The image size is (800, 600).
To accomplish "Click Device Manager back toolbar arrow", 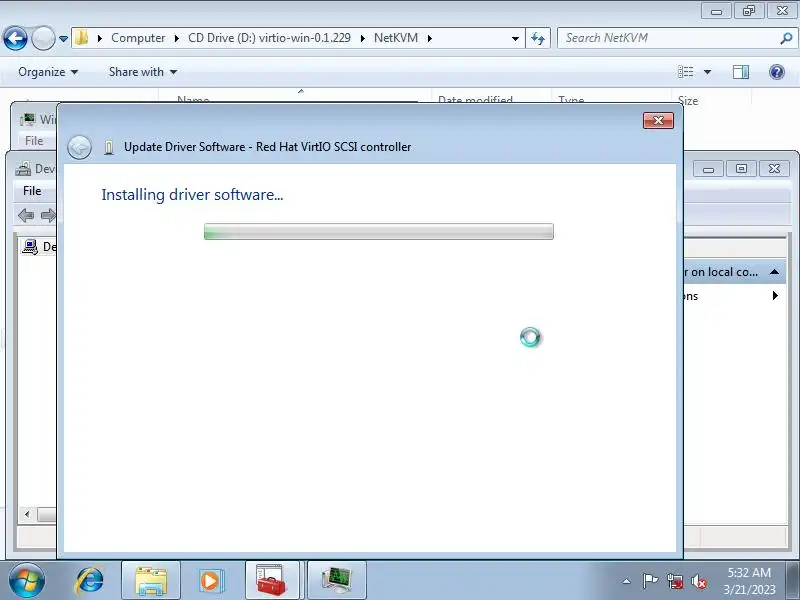I will tap(26, 215).
